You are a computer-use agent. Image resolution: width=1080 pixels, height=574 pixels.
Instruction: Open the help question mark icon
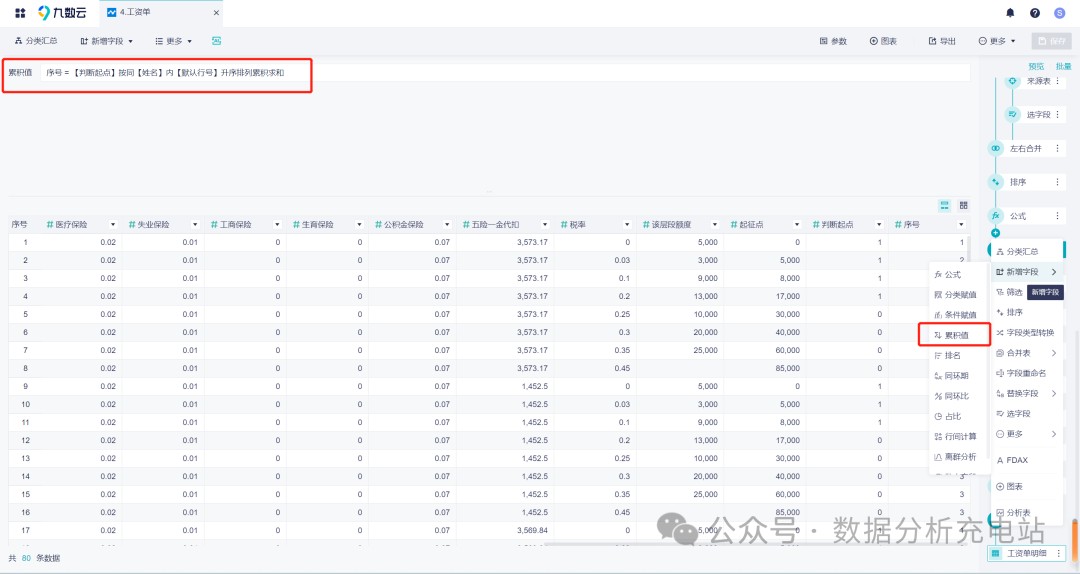[x=1035, y=12]
